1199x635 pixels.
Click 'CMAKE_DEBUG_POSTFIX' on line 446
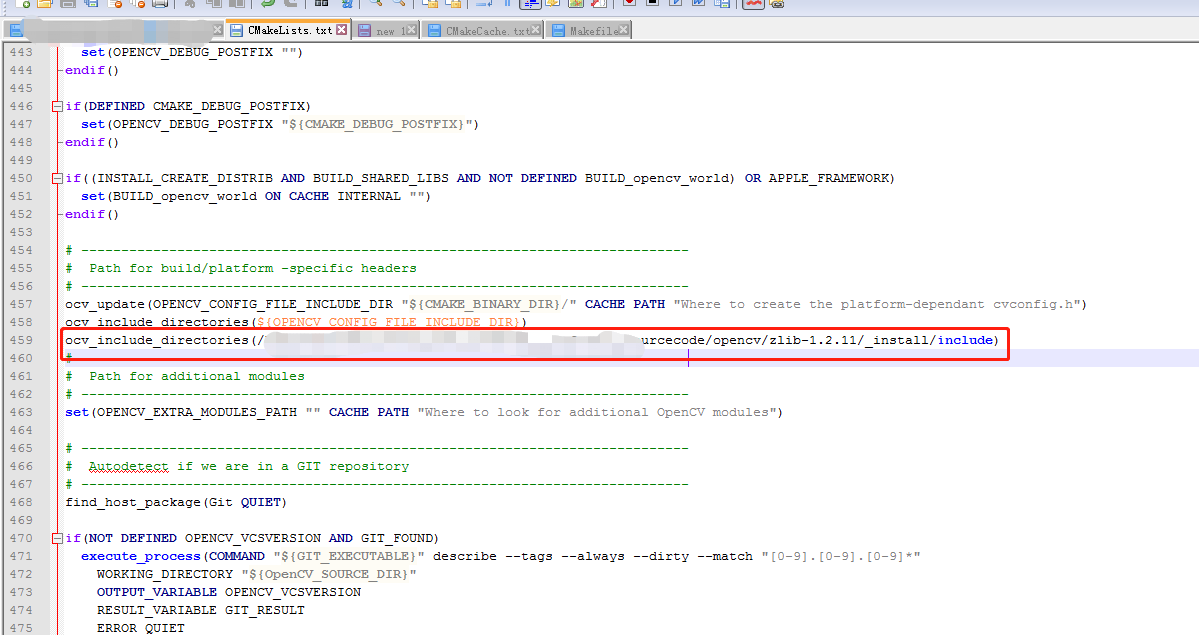coord(229,106)
